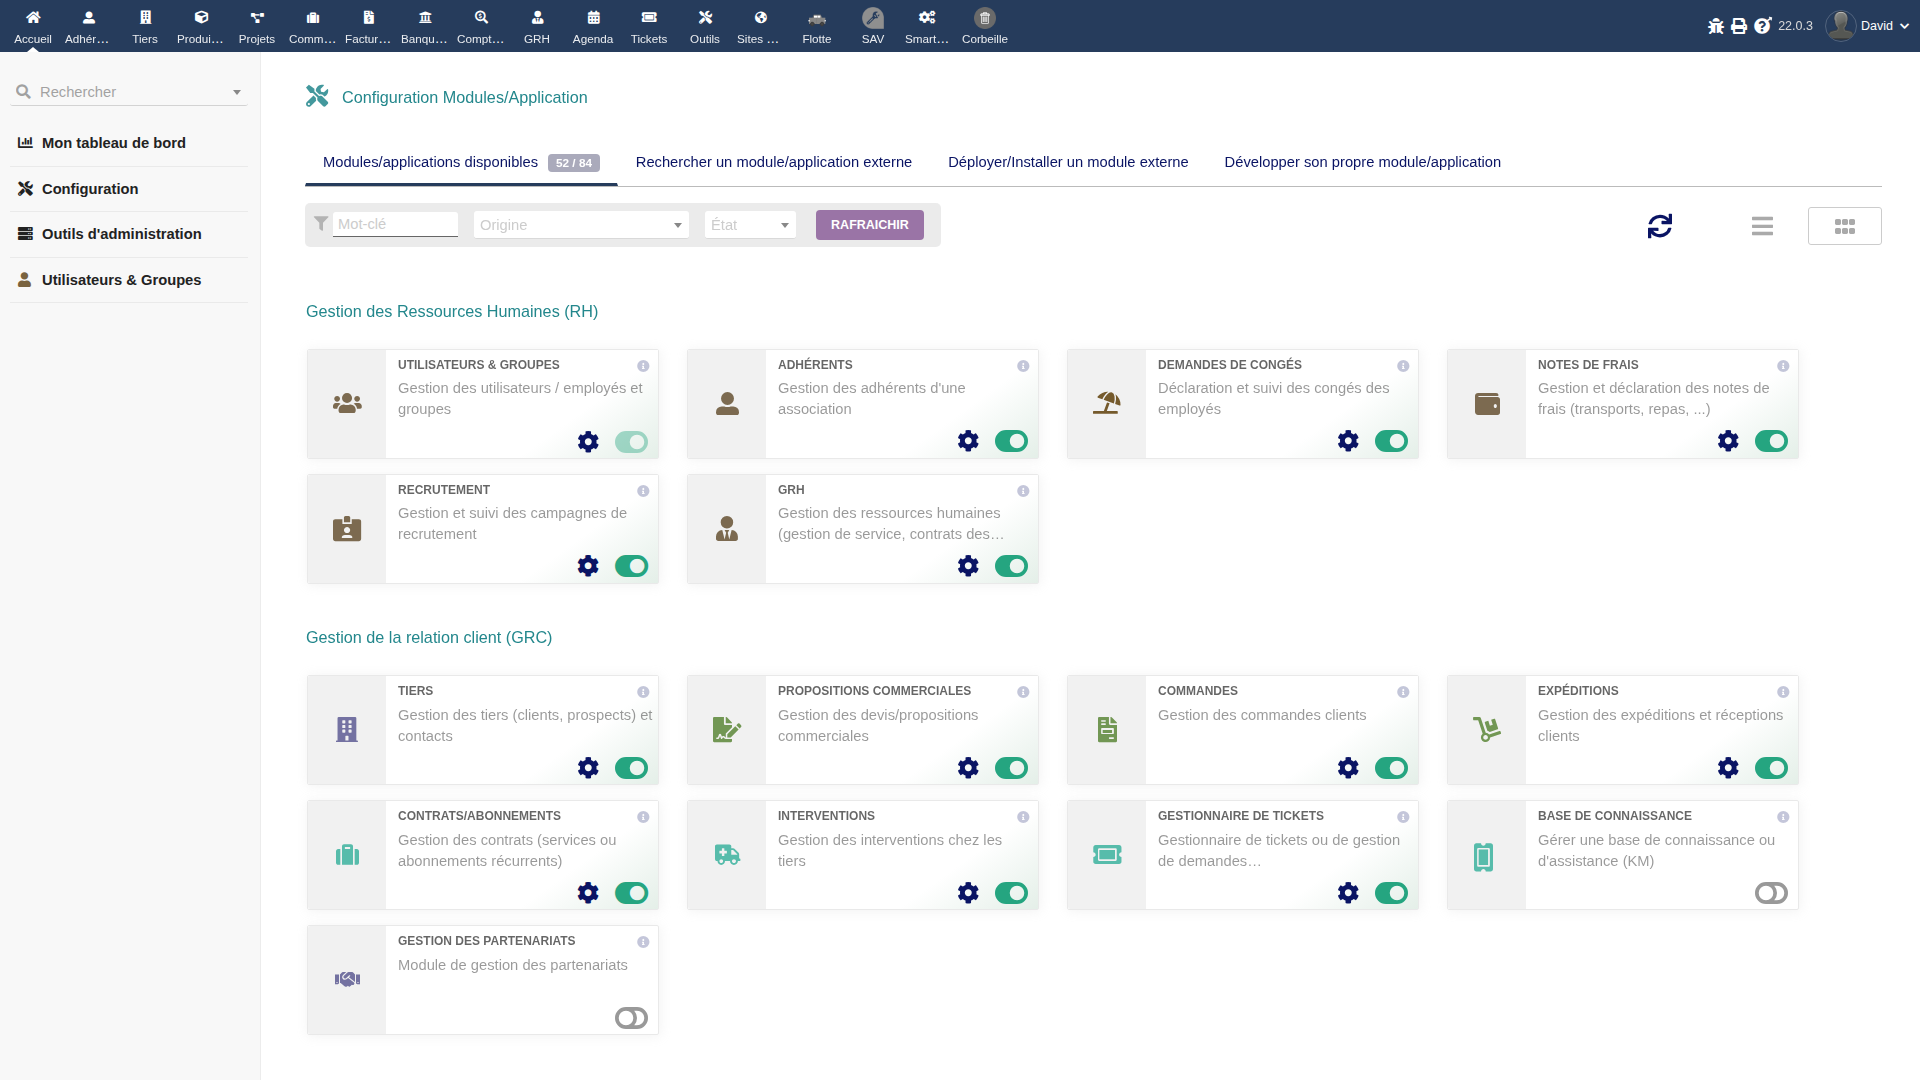The image size is (1920, 1080).
Task: Switch to card grid view icon
Action: coord(1844,226)
